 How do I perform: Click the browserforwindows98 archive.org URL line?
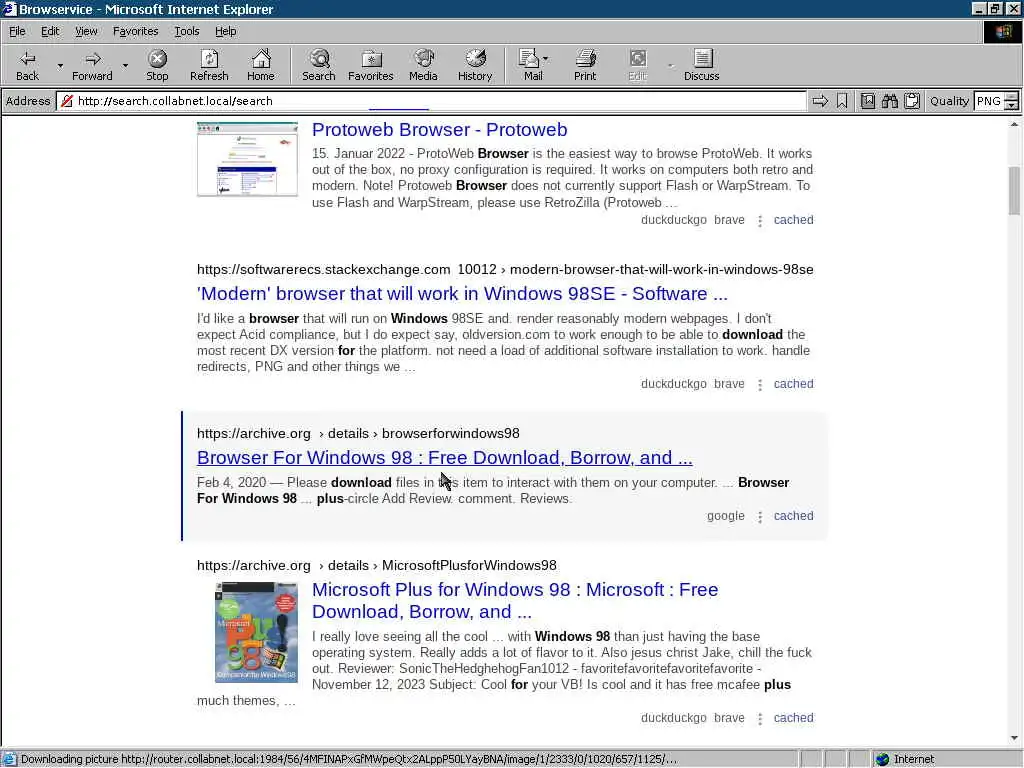[358, 433]
